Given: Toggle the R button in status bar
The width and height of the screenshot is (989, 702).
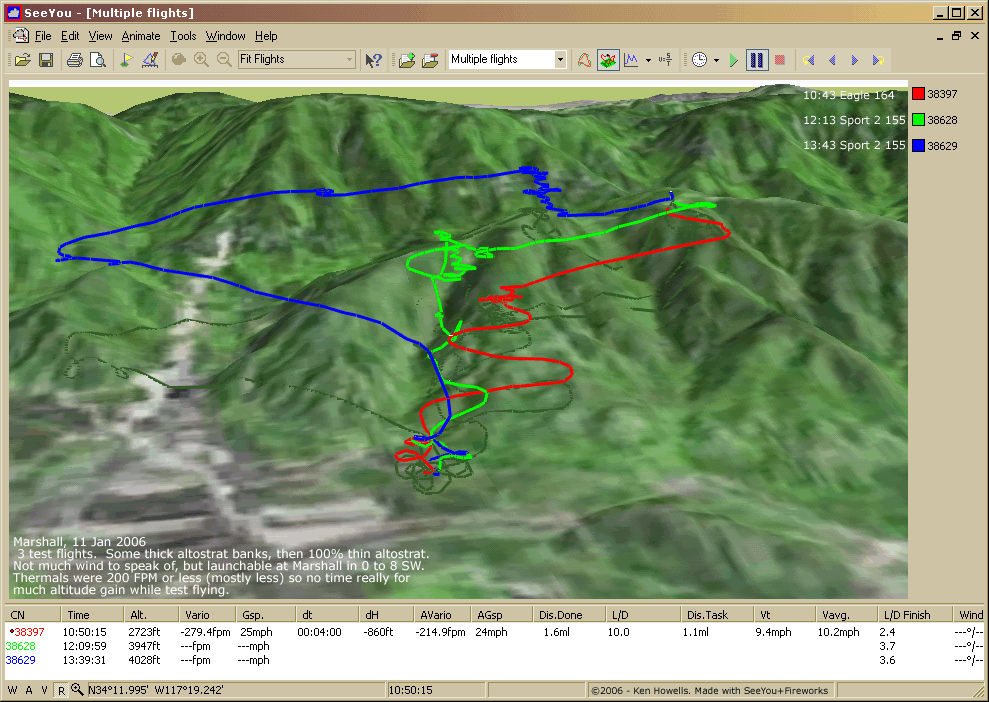Looking at the screenshot, I should 61,690.
